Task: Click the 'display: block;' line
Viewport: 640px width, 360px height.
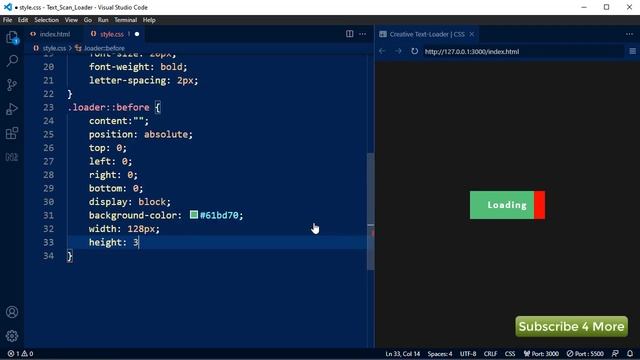Action: [x=129, y=202]
